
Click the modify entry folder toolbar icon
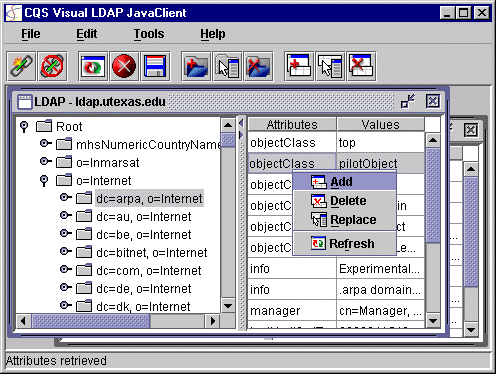[x=227, y=66]
